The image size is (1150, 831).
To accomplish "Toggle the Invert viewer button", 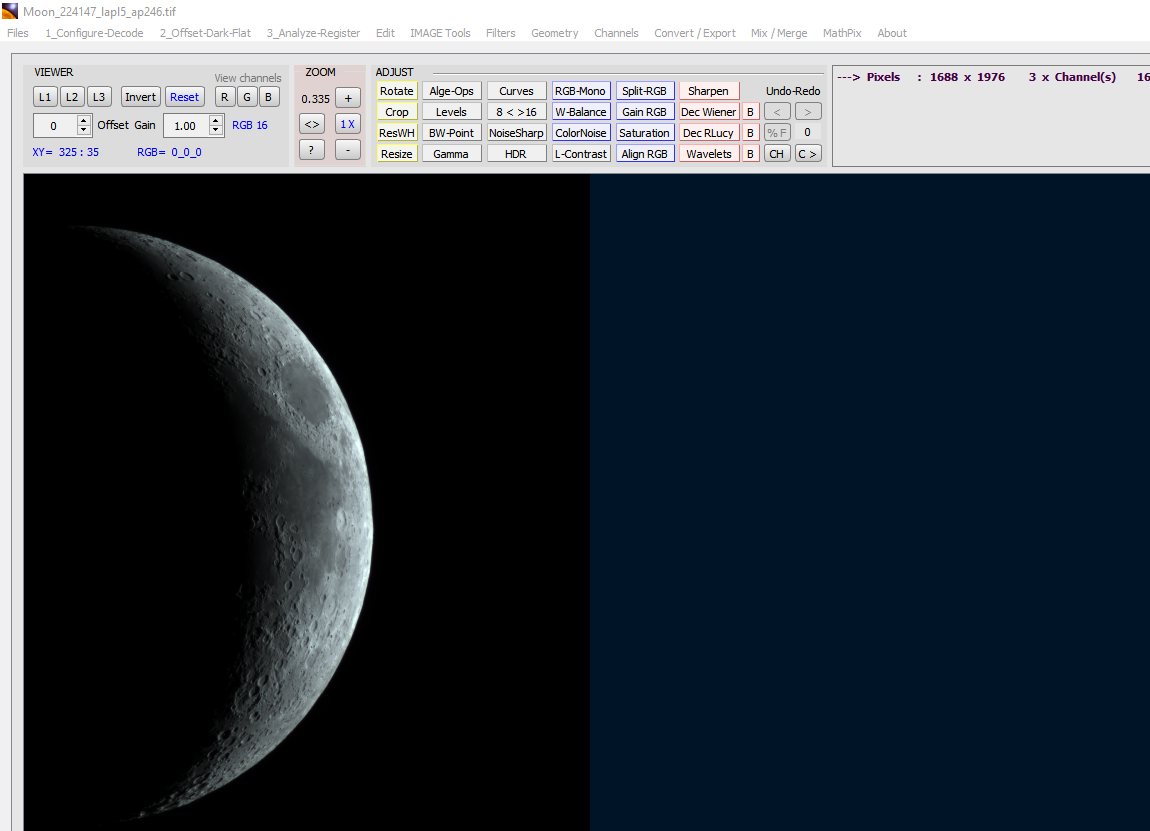I will pos(140,97).
